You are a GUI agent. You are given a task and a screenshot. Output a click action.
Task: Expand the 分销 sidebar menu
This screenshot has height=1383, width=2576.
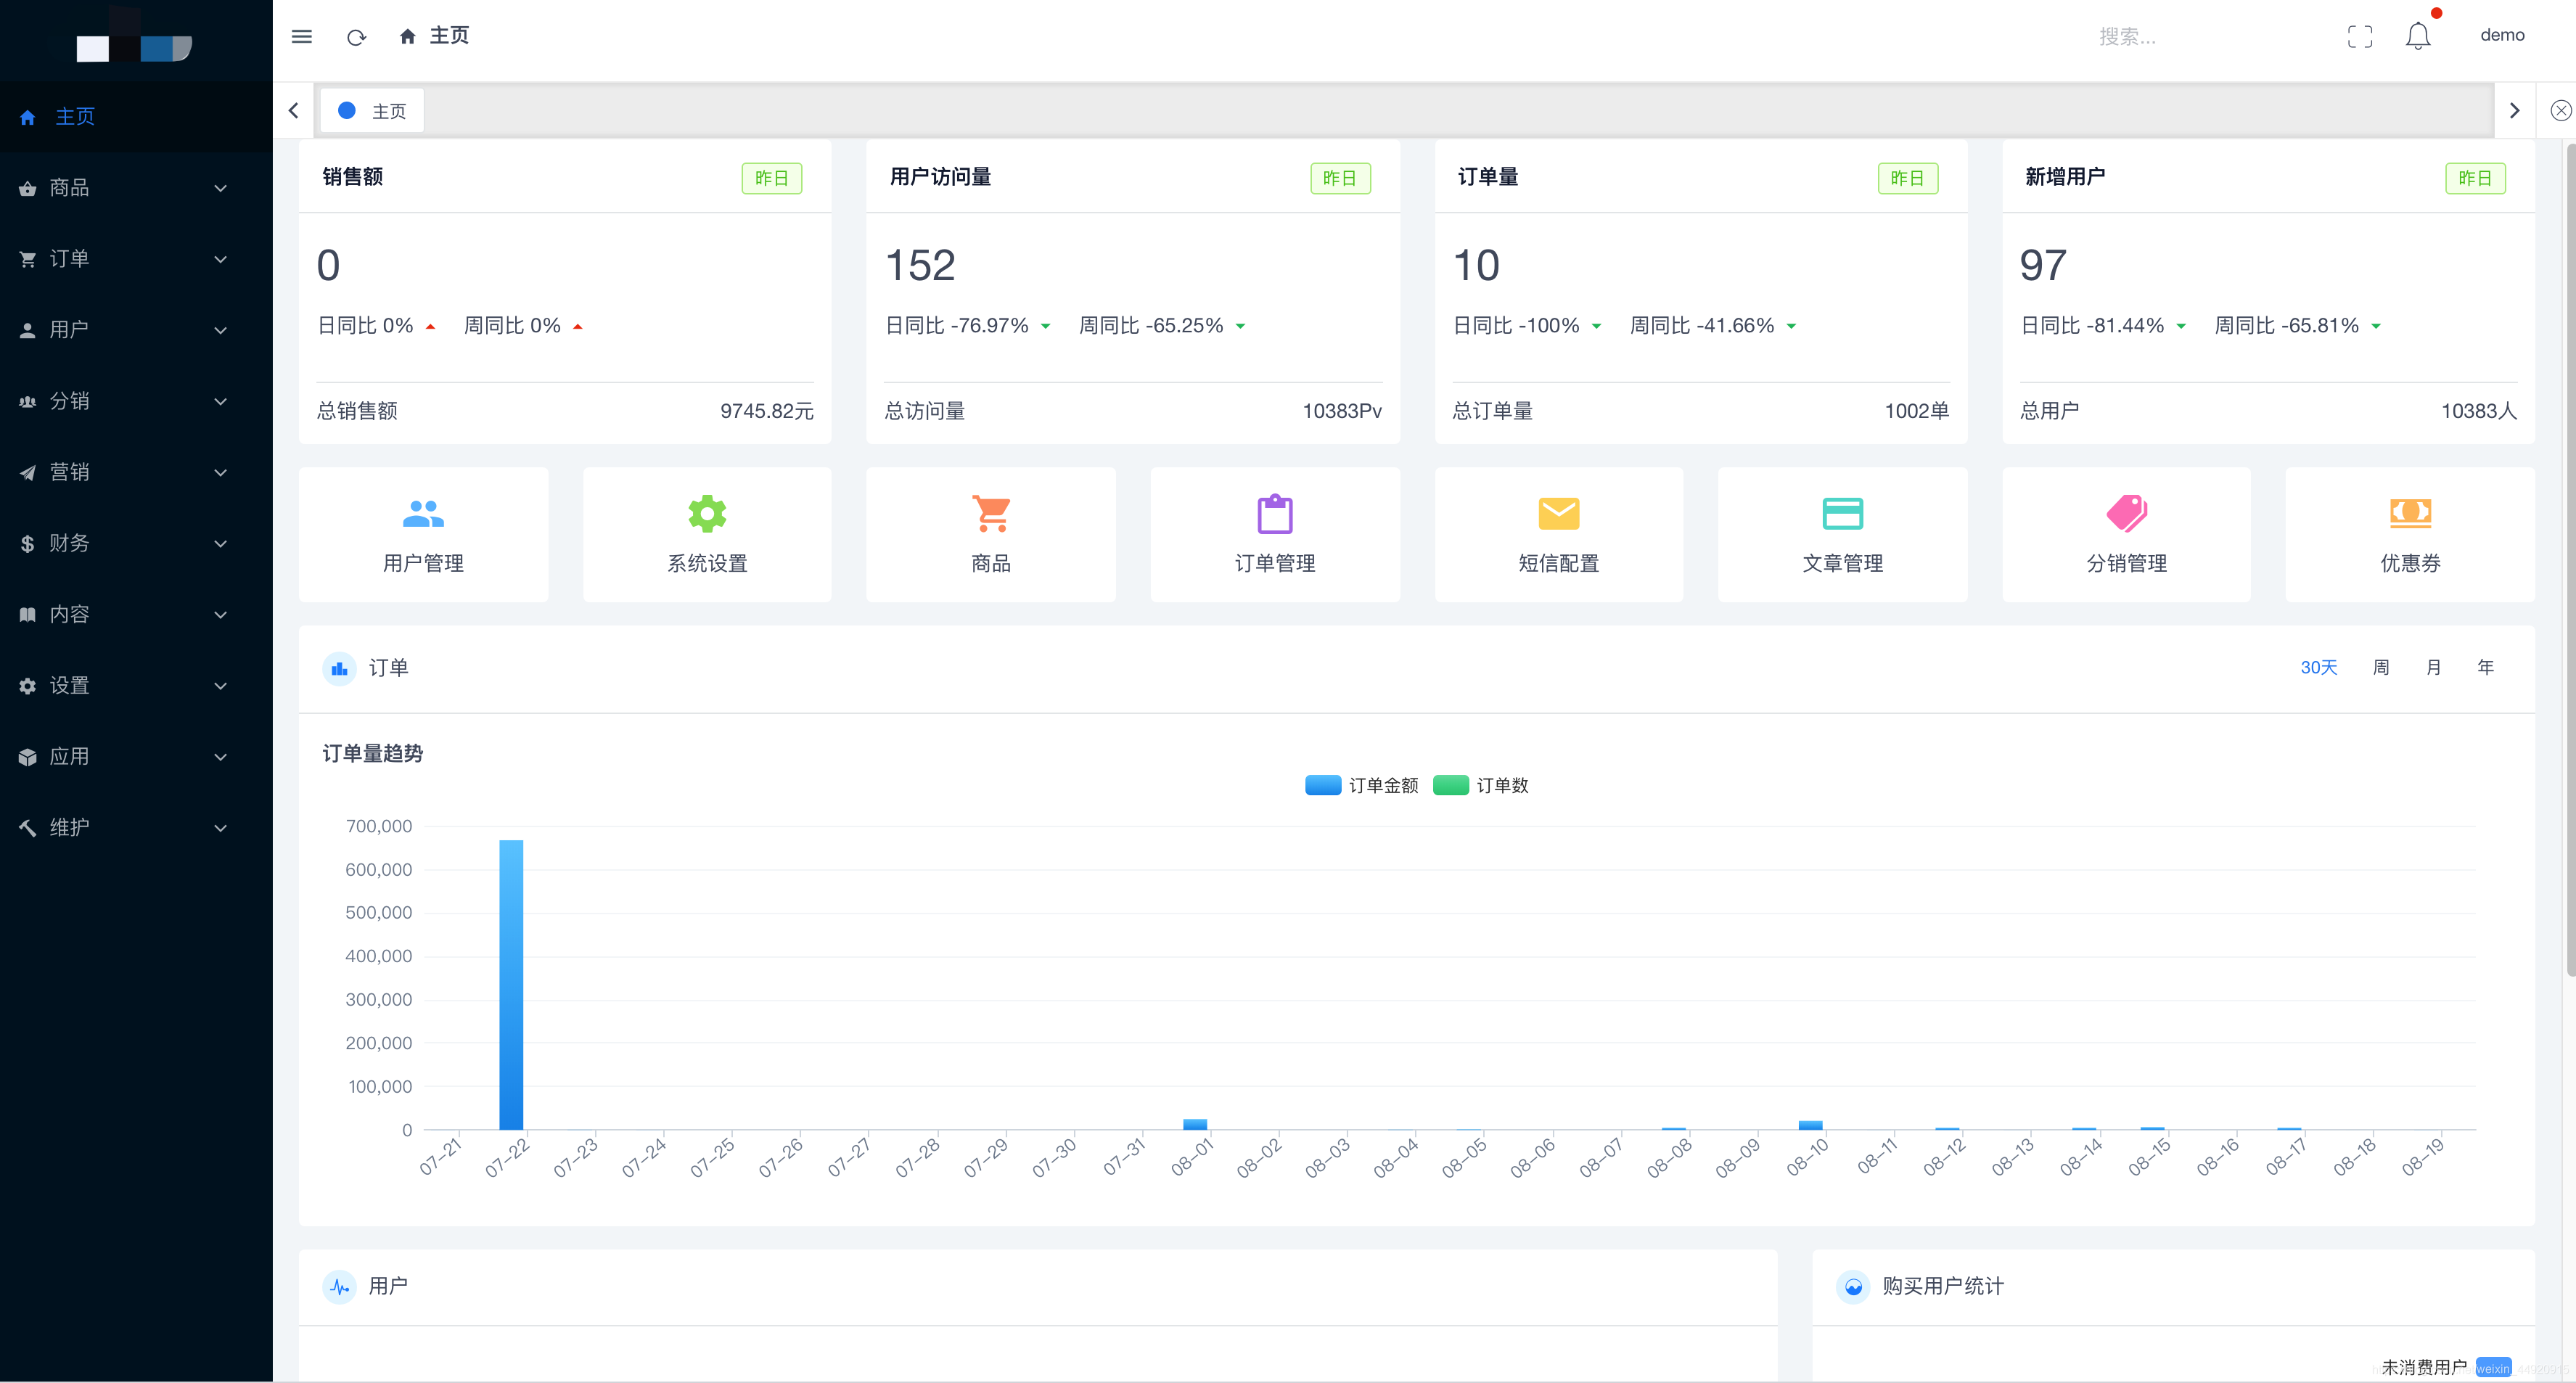tap(136, 401)
